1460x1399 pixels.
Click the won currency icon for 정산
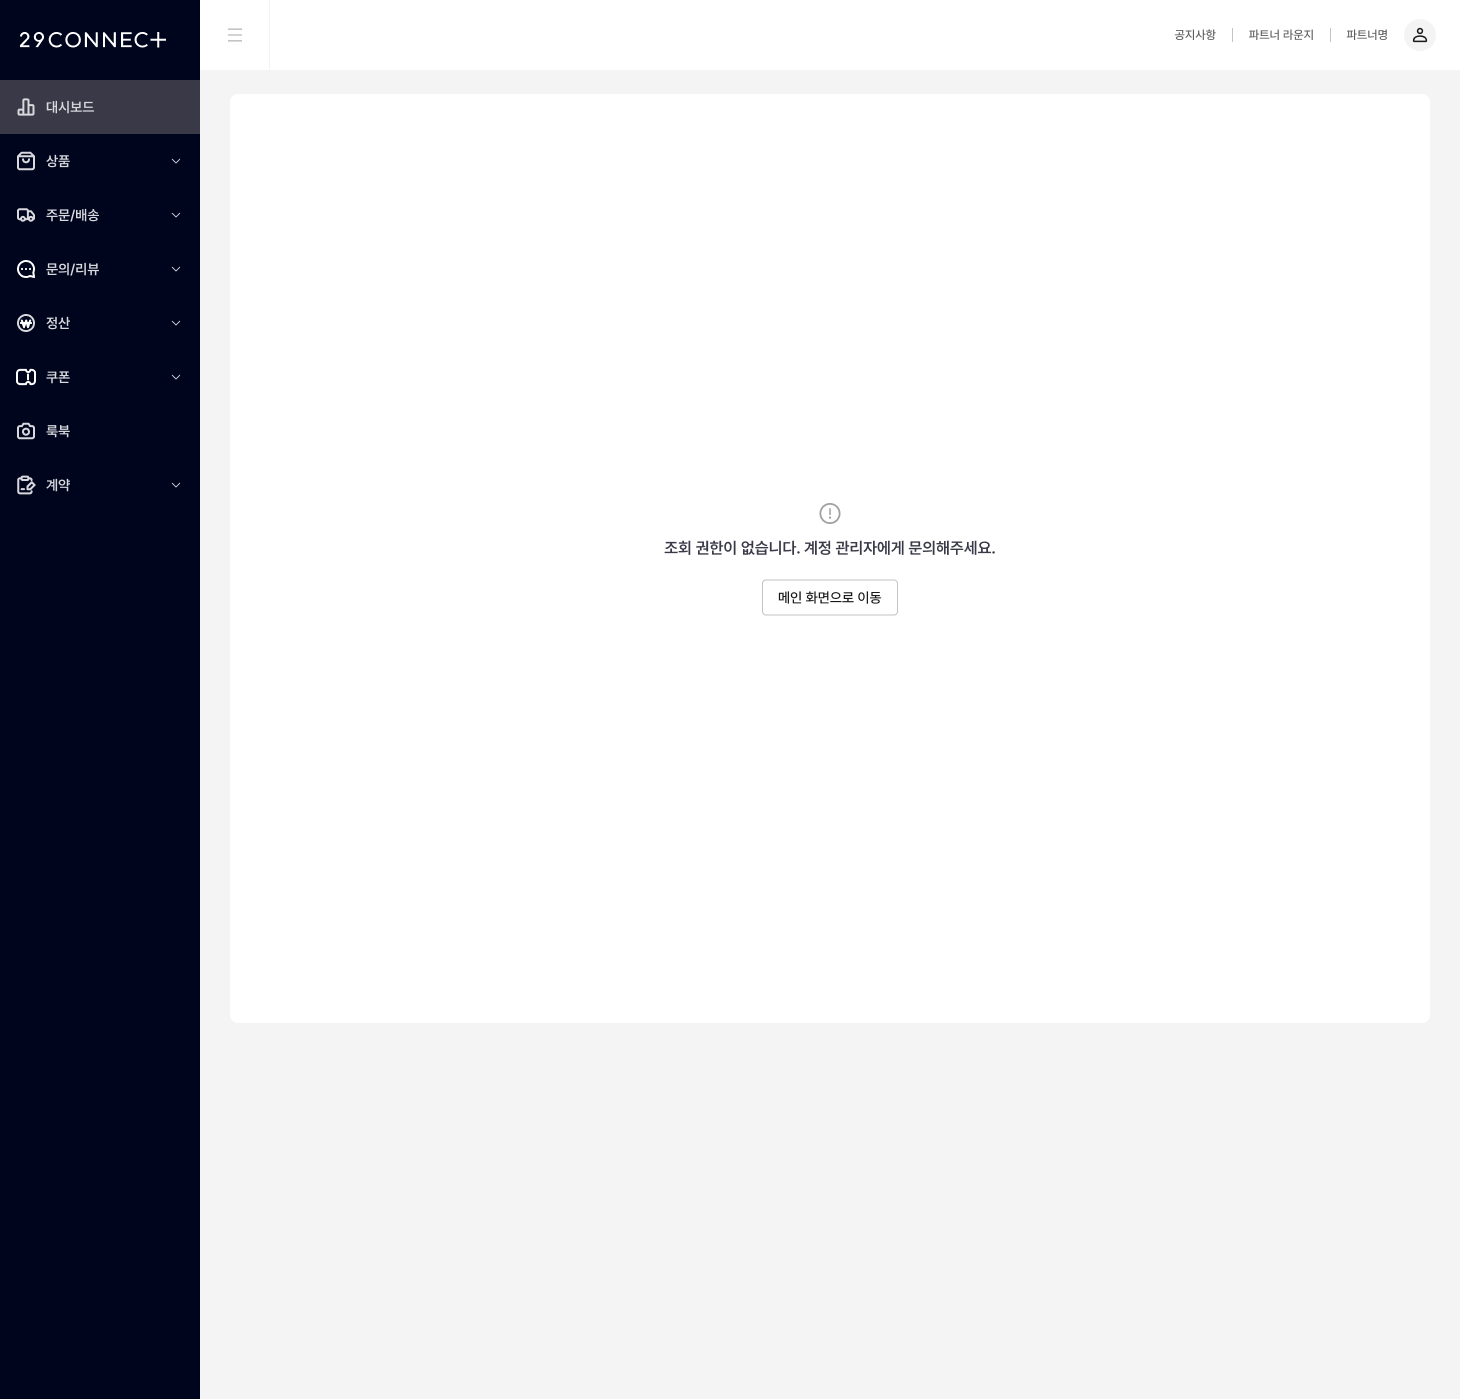(26, 323)
